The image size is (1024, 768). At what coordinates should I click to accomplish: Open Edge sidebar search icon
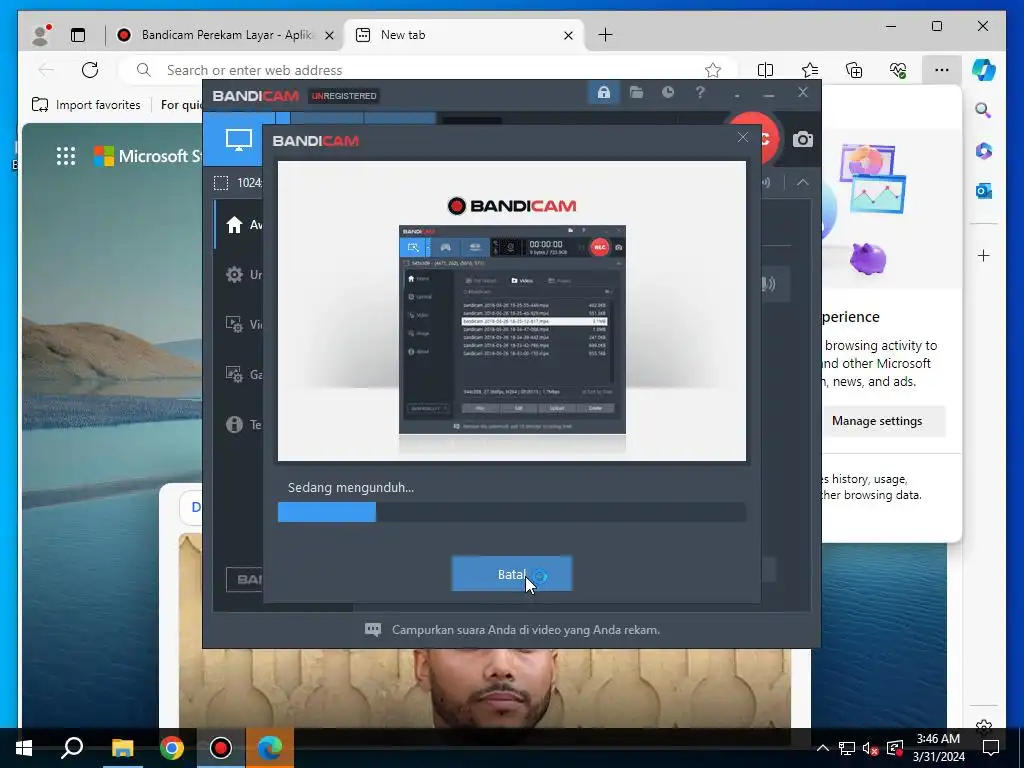pos(983,110)
